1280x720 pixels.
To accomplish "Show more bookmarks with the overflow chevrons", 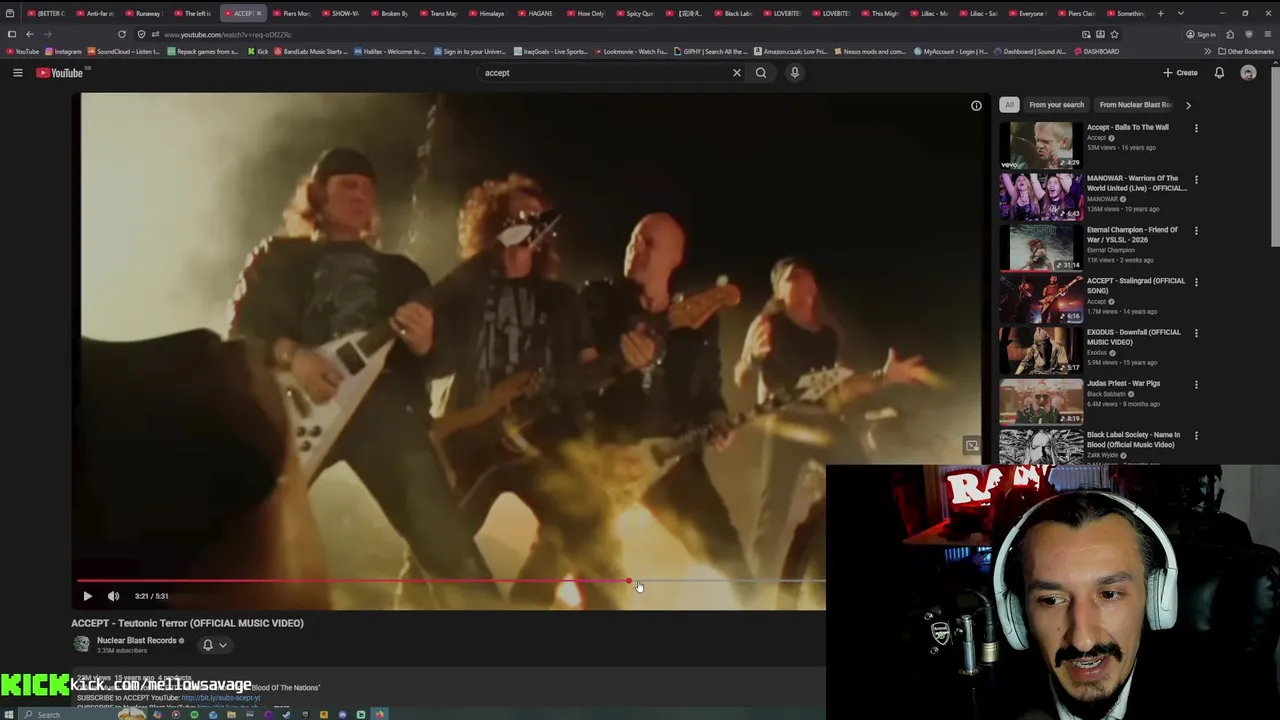I will coord(1207,51).
